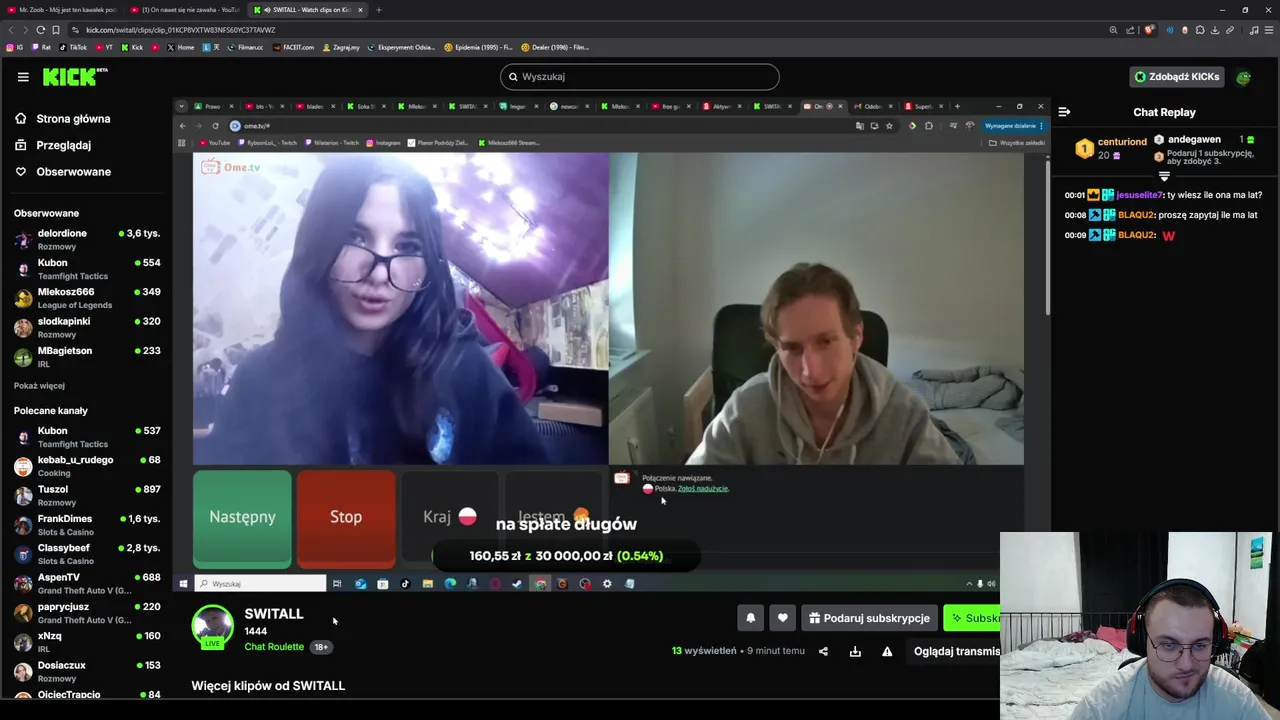Open recommended channel Tuszol
Screen dimensions: 1280x720
coord(87,495)
